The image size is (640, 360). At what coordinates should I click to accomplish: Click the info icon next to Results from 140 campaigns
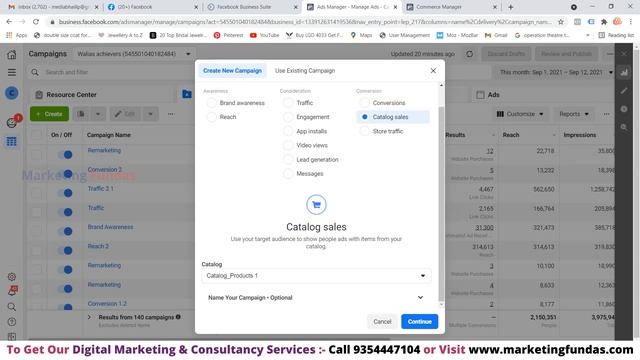178,317
